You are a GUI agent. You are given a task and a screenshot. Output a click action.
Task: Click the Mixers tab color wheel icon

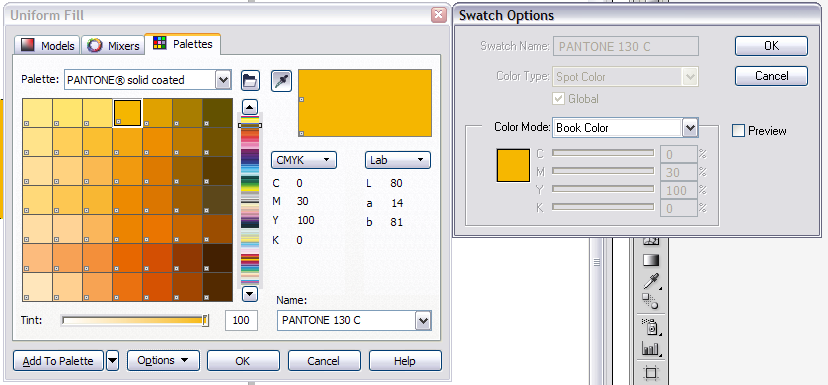(x=95, y=45)
